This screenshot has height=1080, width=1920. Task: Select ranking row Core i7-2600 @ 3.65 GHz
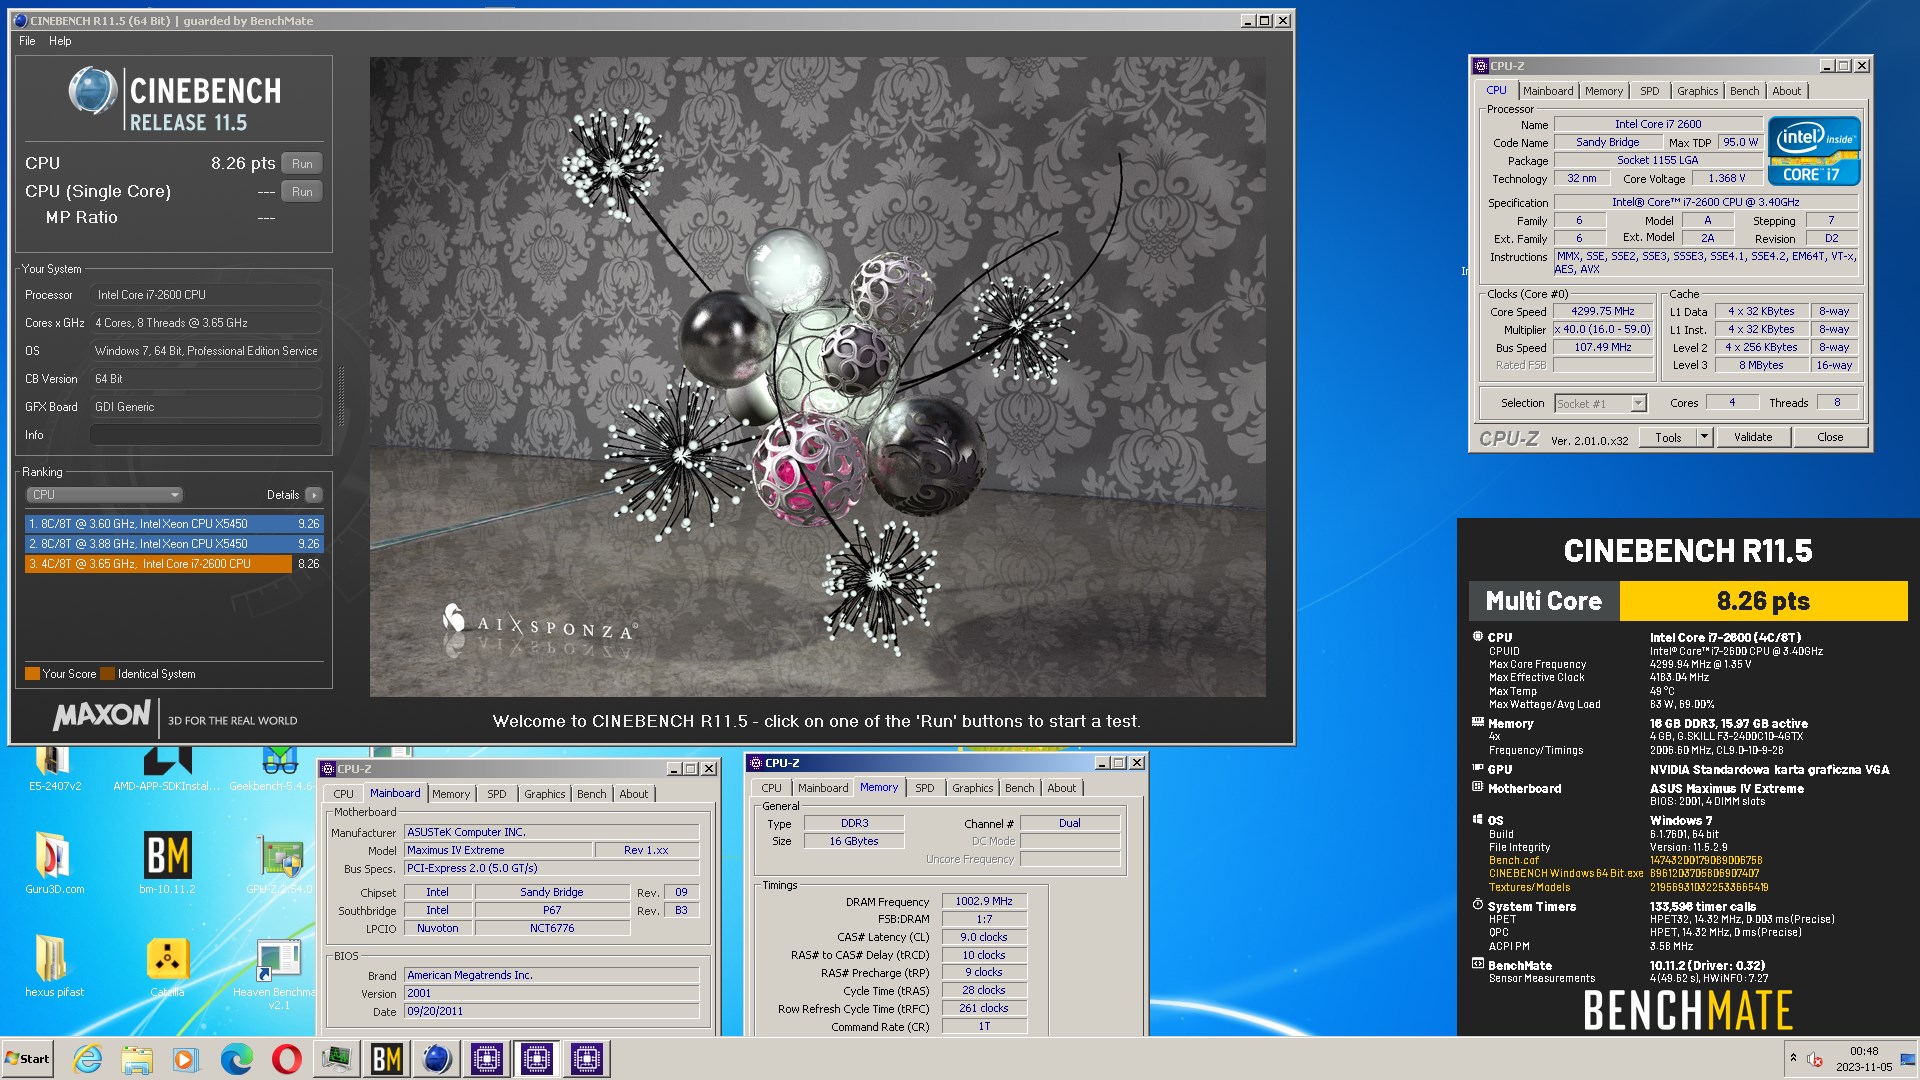point(174,564)
